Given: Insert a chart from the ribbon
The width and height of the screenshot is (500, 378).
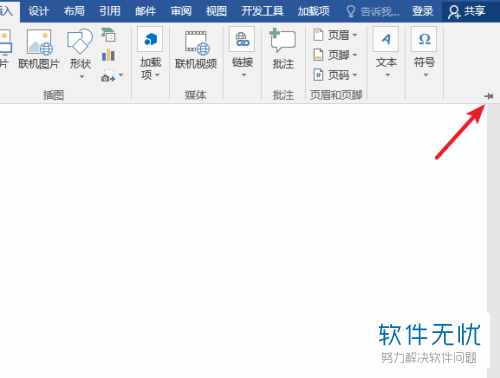Looking at the screenshot, I should tap(109, 55).
